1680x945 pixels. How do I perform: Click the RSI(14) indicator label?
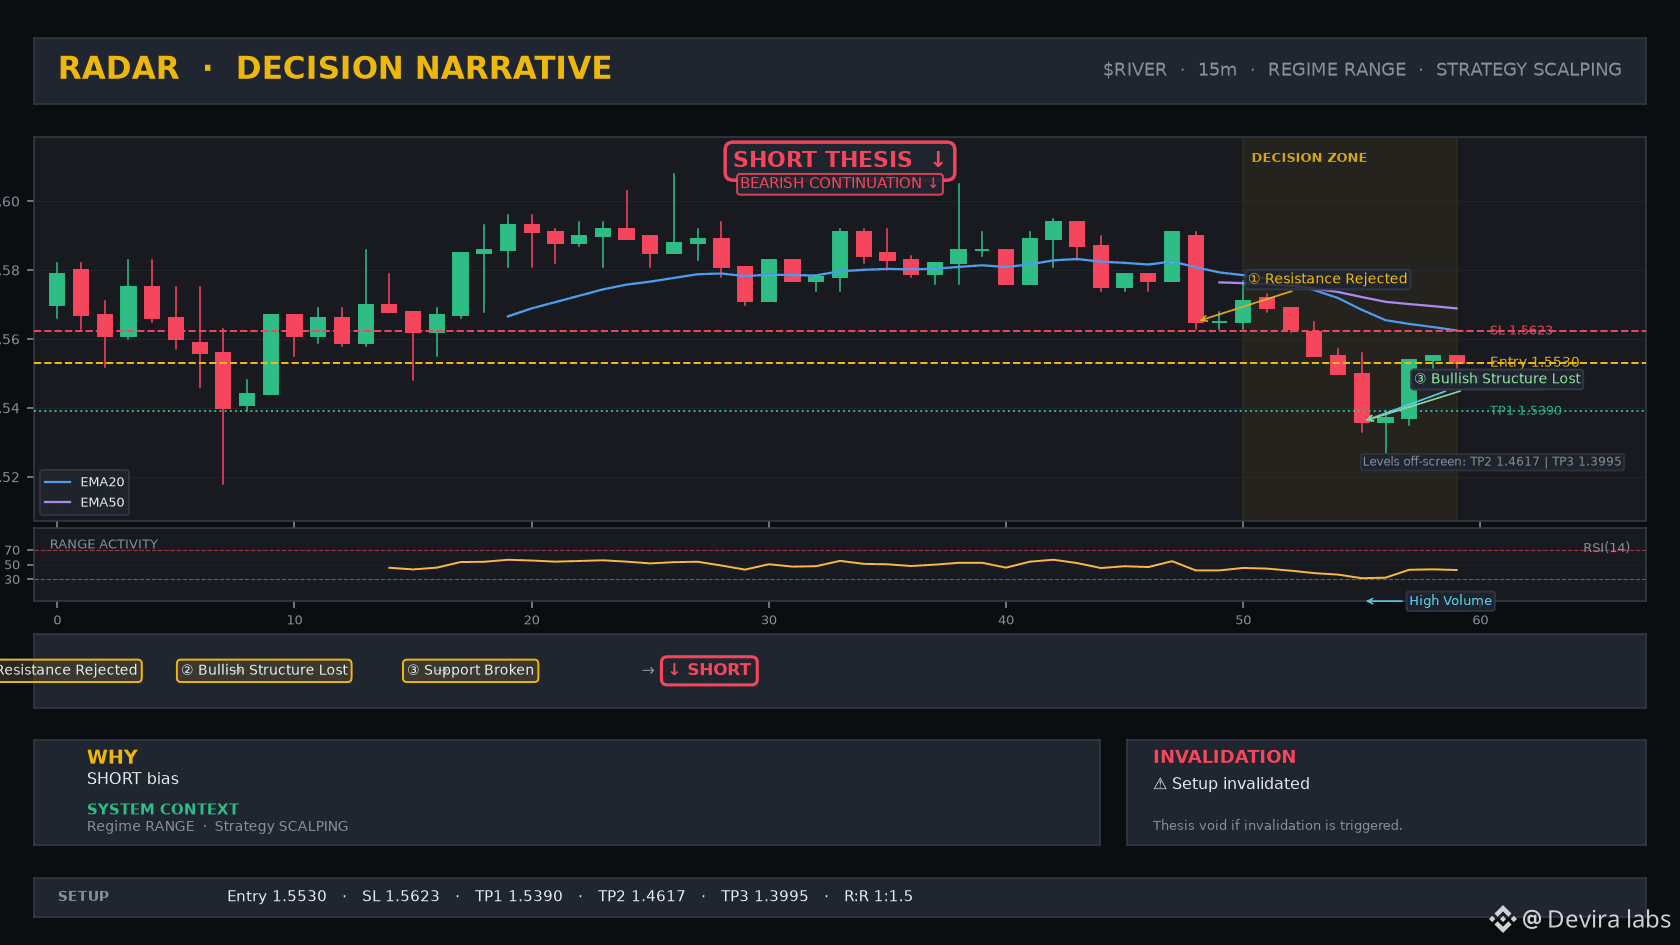1606,547
